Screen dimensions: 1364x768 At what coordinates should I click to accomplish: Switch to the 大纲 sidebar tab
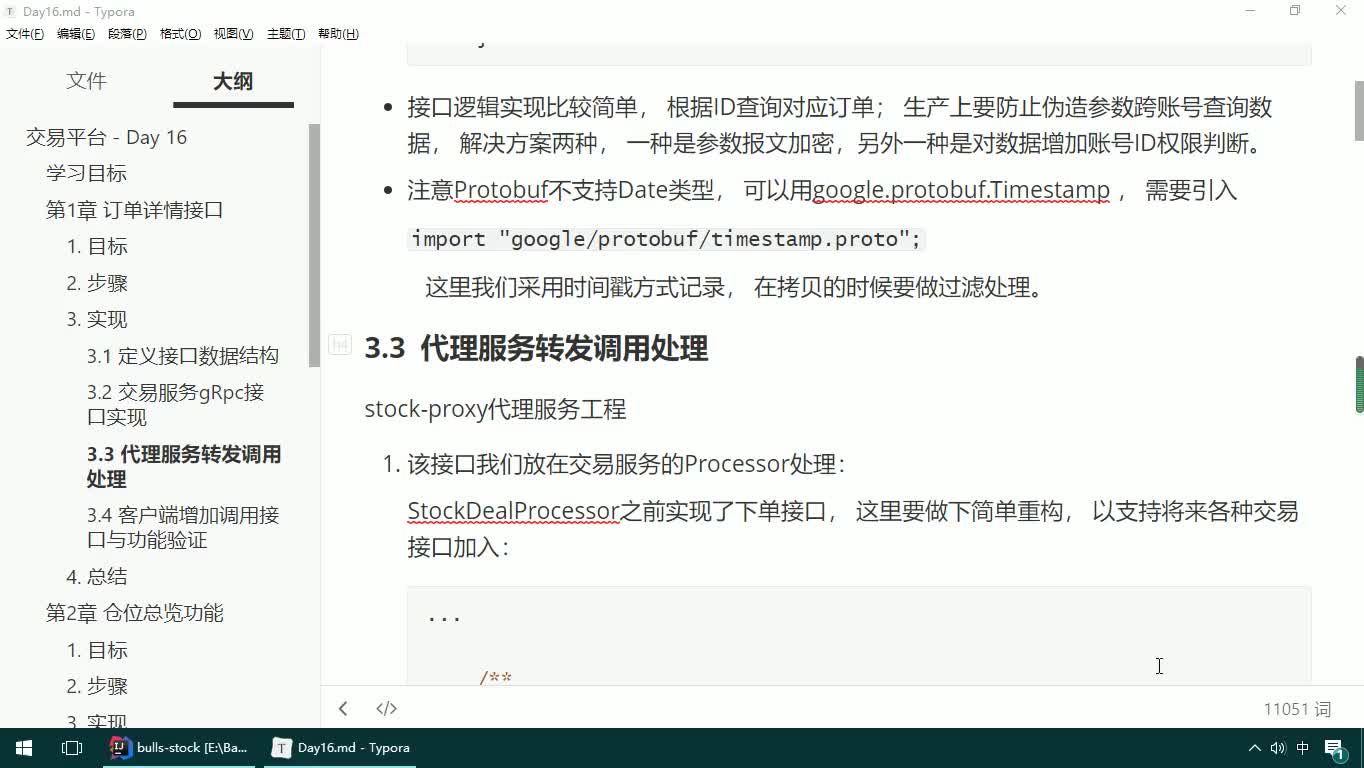pyautogui.click(x=233, y=81)
